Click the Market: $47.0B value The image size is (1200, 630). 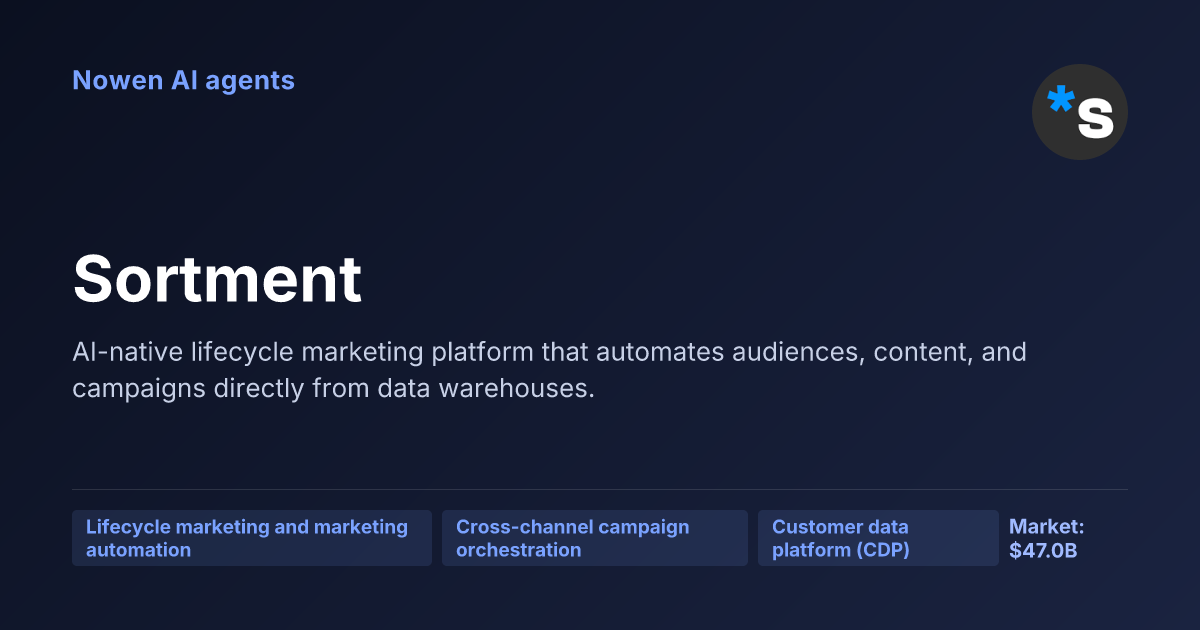point(1047,538)
